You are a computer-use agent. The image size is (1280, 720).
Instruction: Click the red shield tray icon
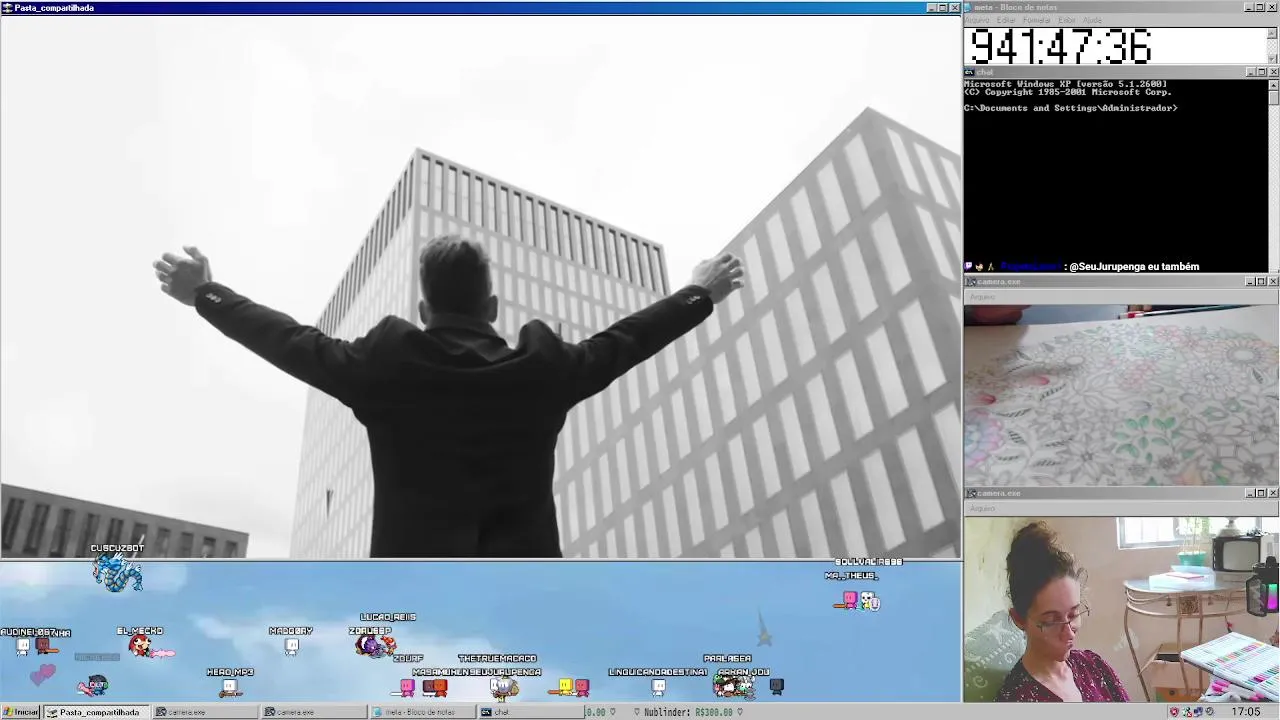1174,712
